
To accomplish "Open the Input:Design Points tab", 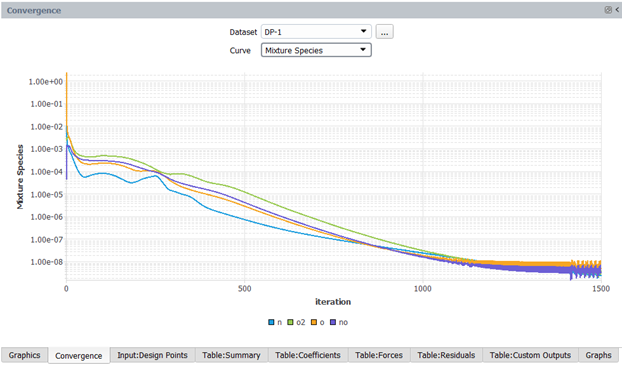I will [x=152, y=355].
